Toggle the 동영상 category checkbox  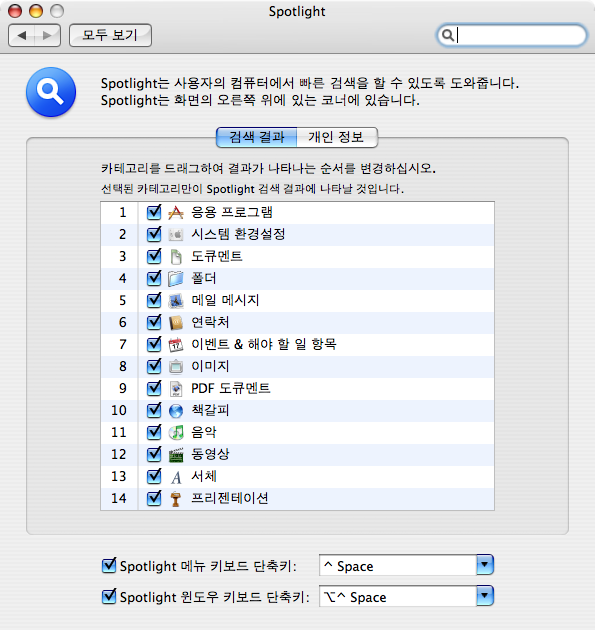point(154,454)
